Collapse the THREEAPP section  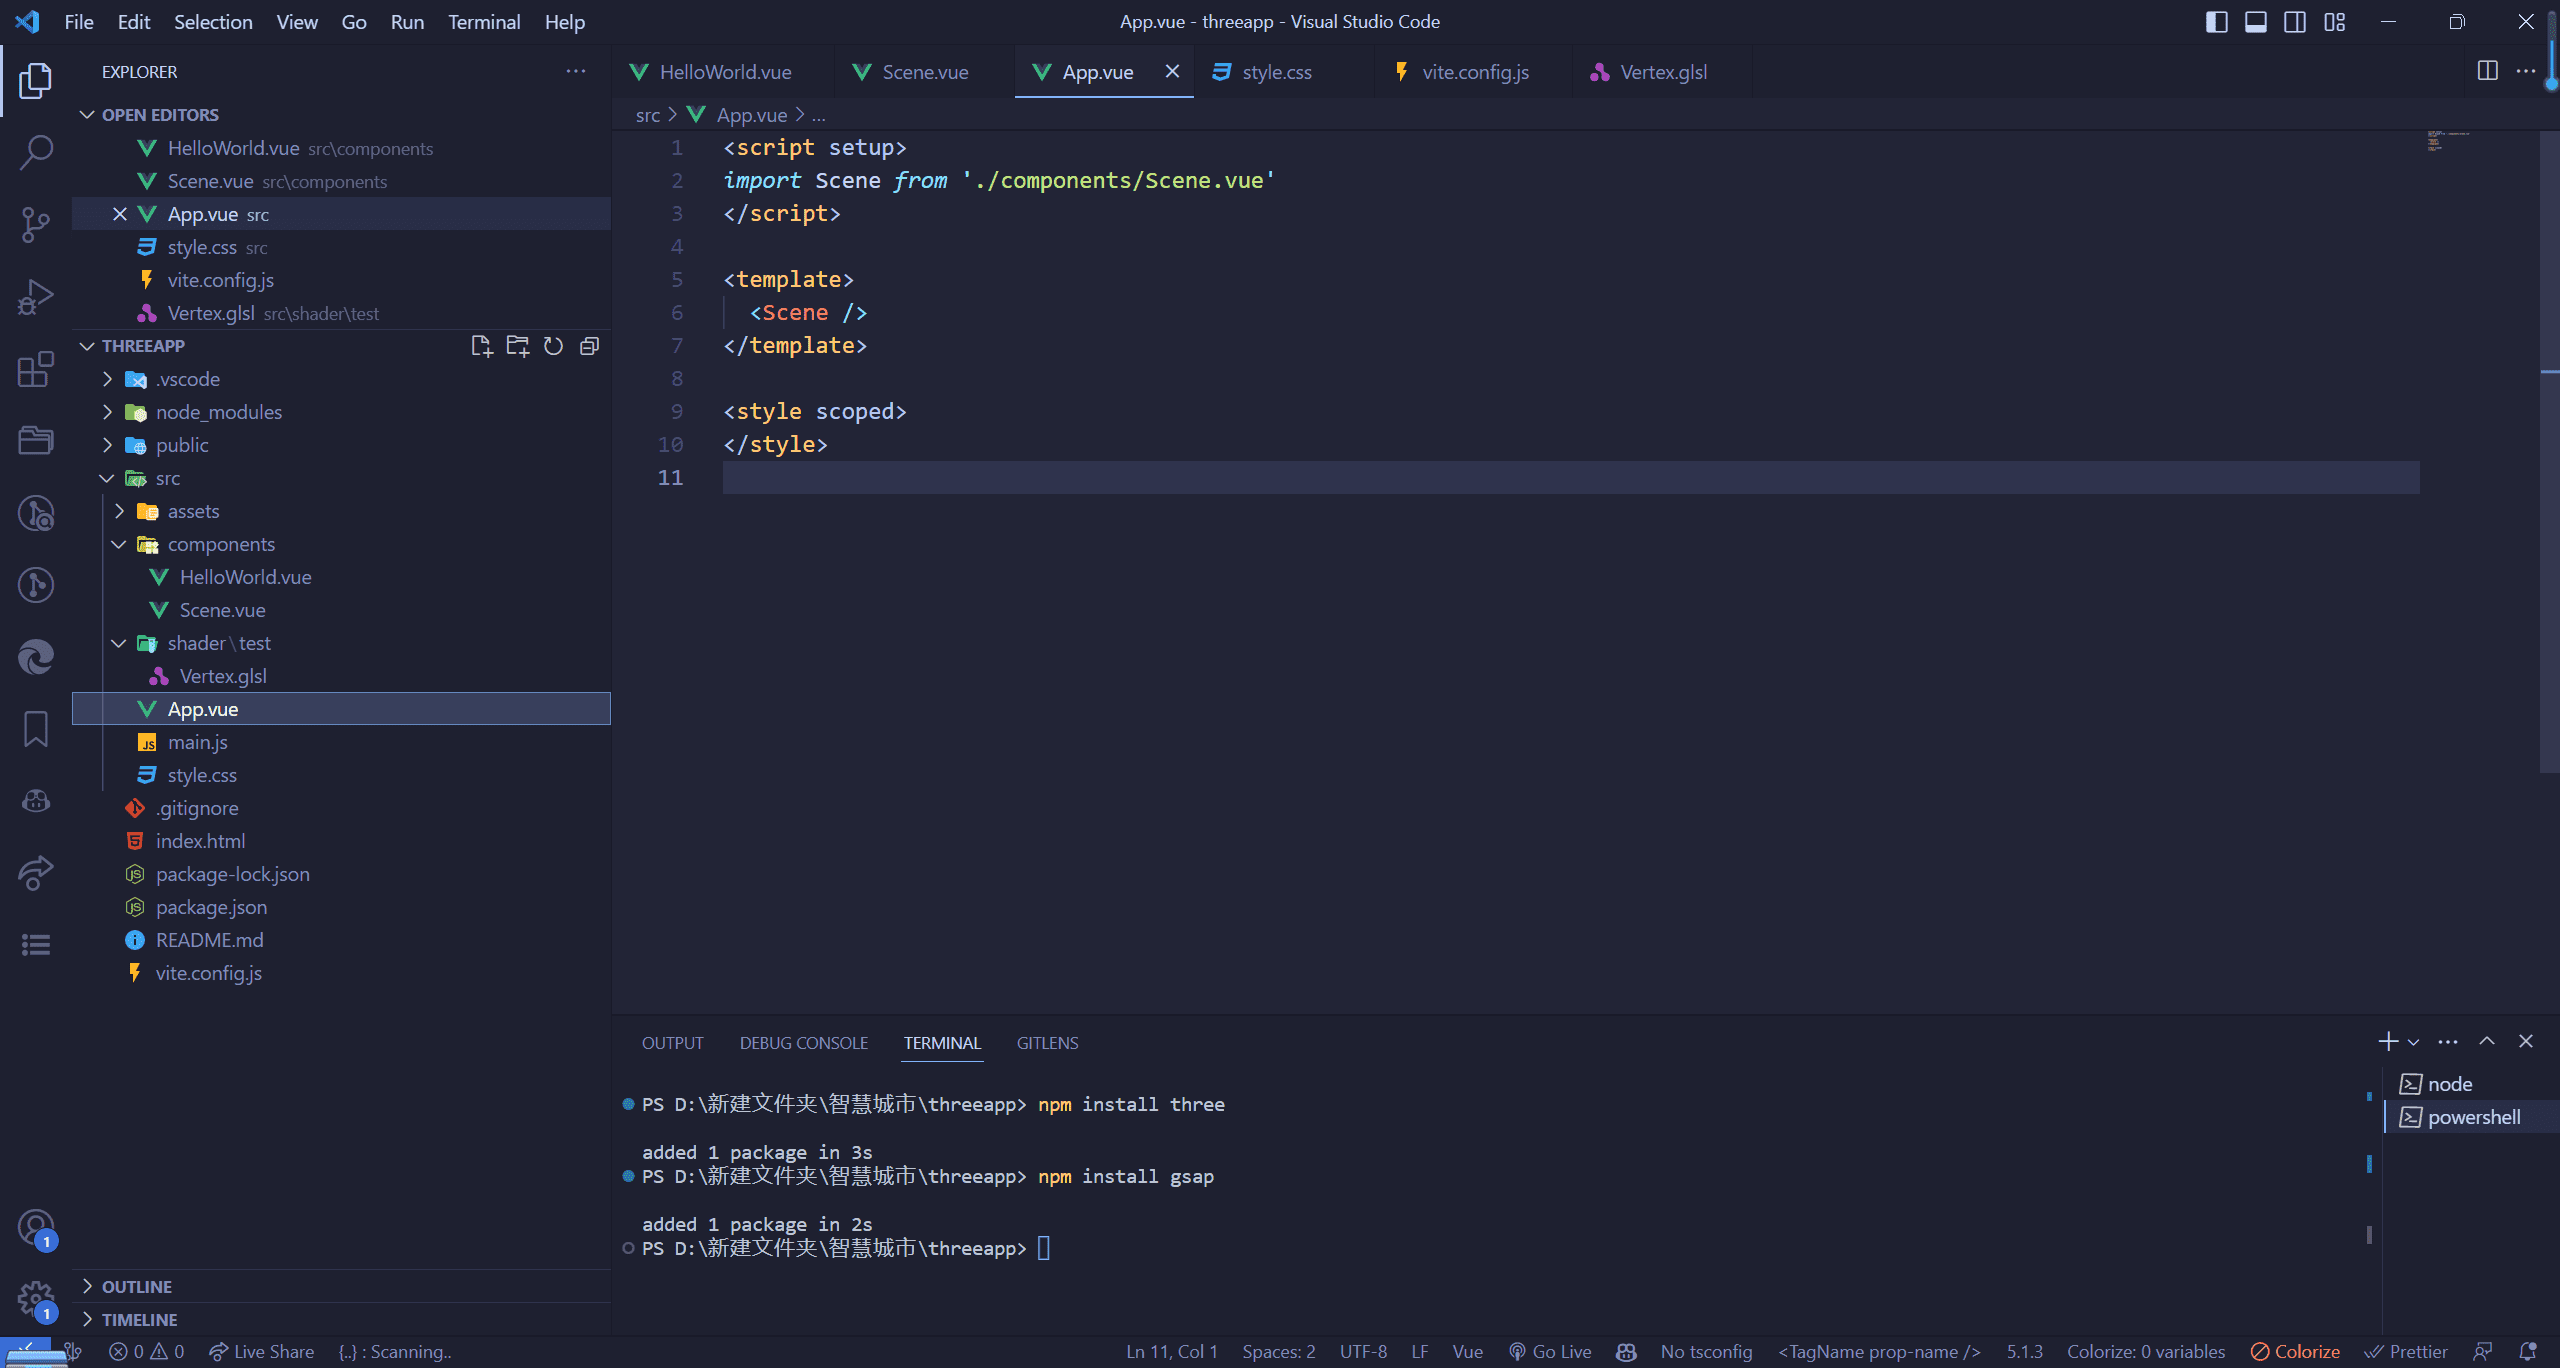(87, 346)
